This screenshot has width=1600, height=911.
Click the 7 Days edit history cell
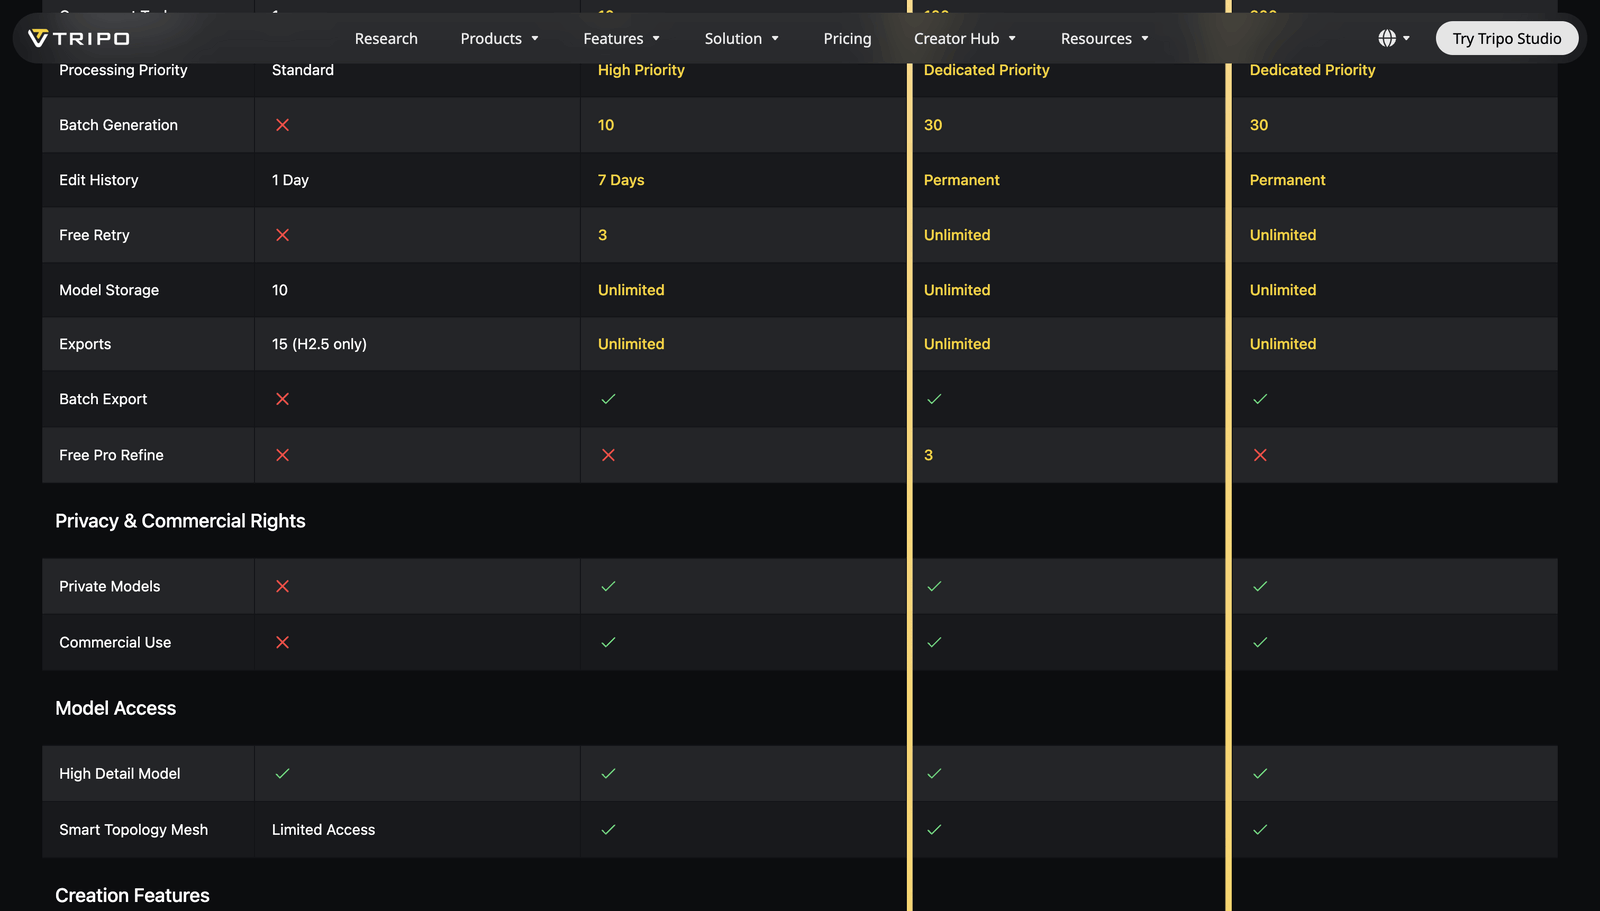click(x=621, y=180)
